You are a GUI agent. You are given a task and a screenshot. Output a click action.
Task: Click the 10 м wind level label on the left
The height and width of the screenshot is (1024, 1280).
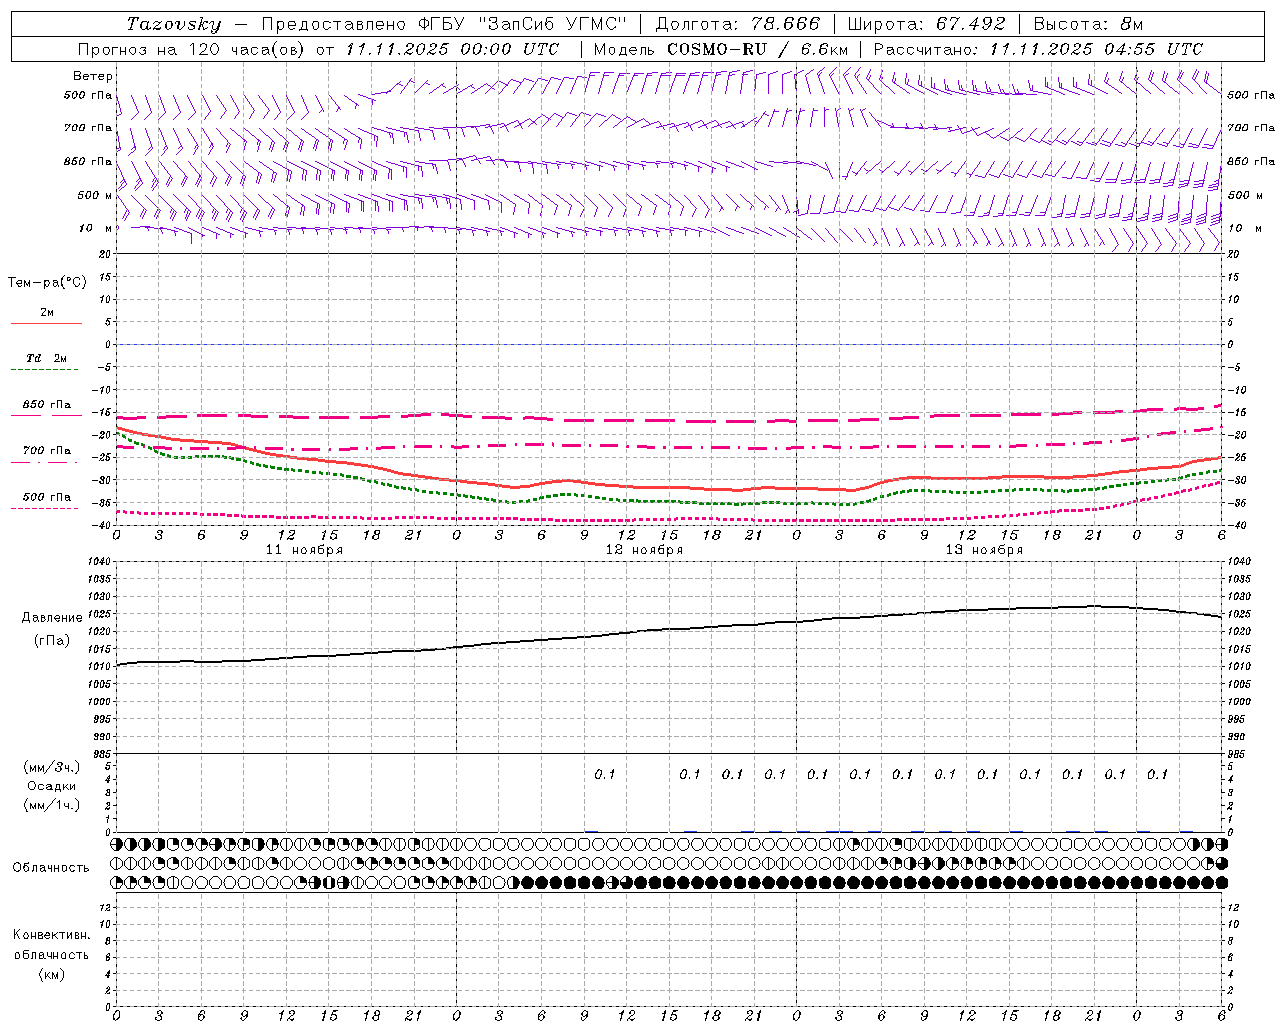tap(95, 228)
